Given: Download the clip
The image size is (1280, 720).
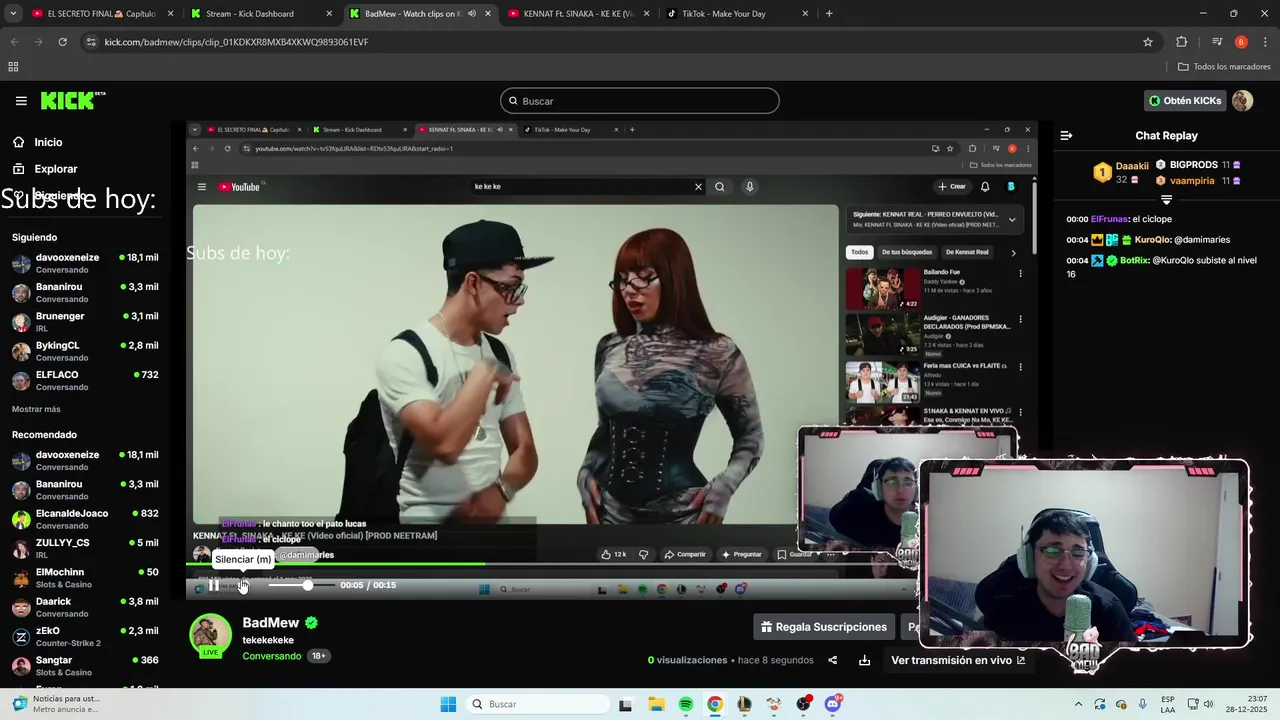Looking at the screenshot, I should click(x=864, y=660).
